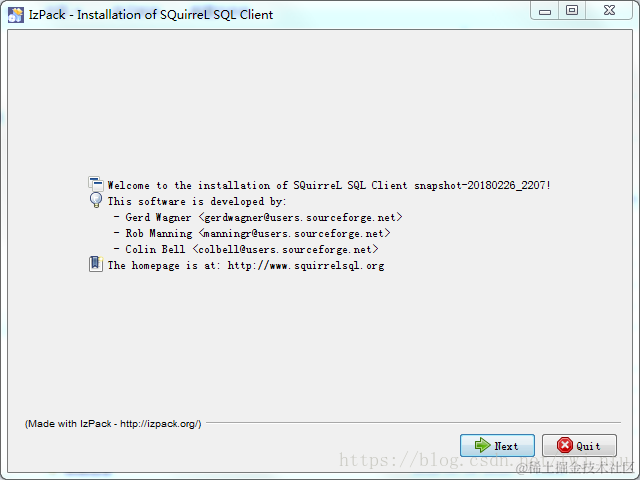Click the colbell@users.sourceforge.net email text

285,249
